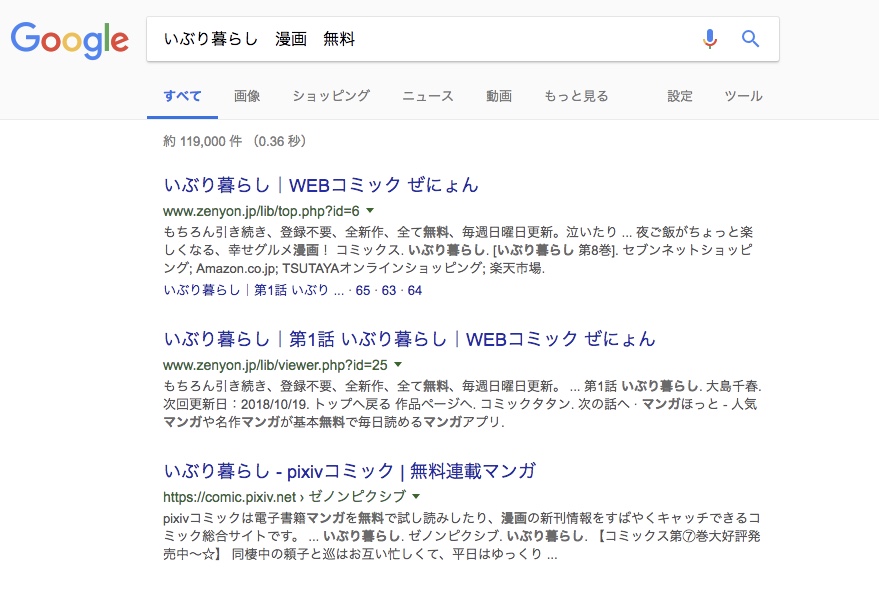Image resolution: width=879 pixels, height=591 pixels.
Task: Select the すべて tab
Action: [x=182, y=96]
